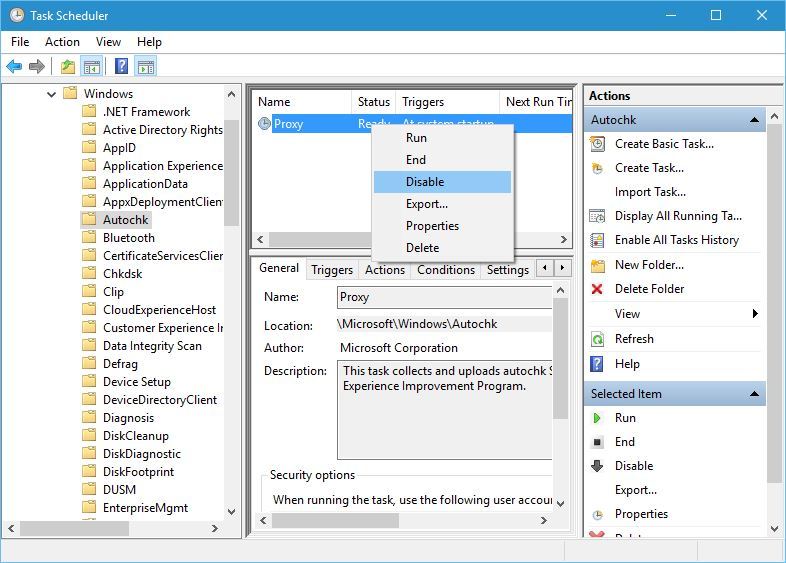Open the View menu in menu bar
This screenshot has width=786, height=563.
(x=108, y=42)
